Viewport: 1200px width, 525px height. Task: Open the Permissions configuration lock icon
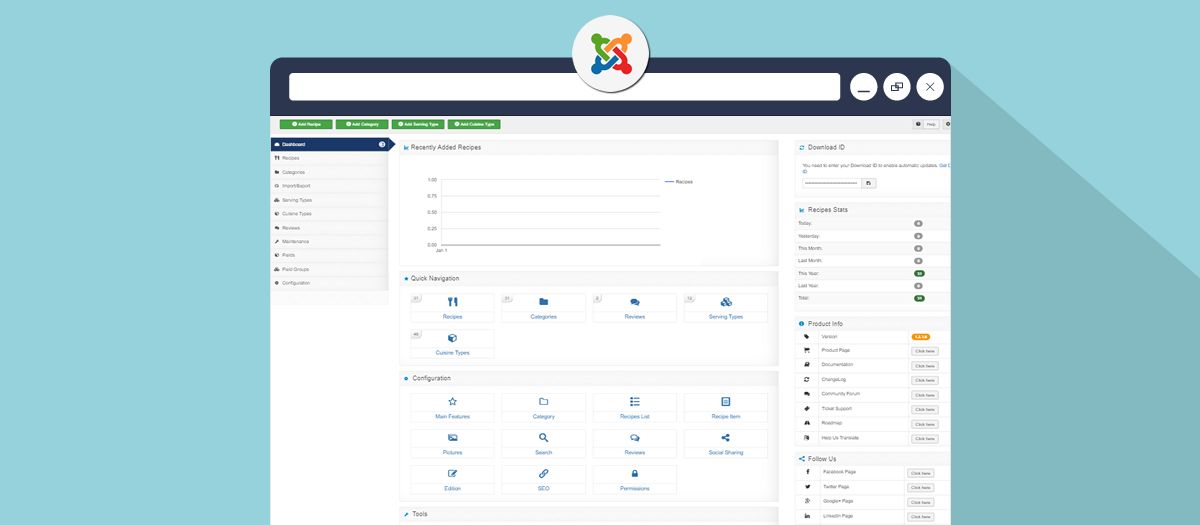(x=634, y=473)
